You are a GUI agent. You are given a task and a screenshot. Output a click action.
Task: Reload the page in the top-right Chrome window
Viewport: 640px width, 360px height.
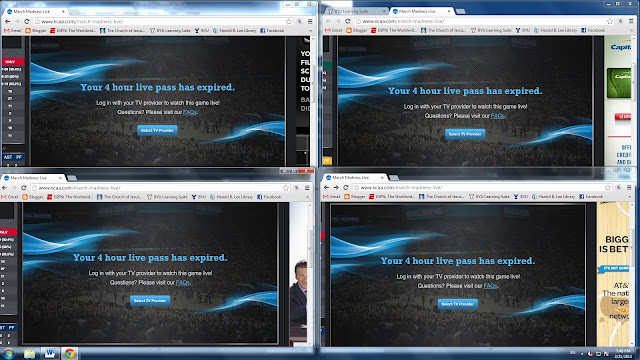pyautogui.click(x=348, y=21)
